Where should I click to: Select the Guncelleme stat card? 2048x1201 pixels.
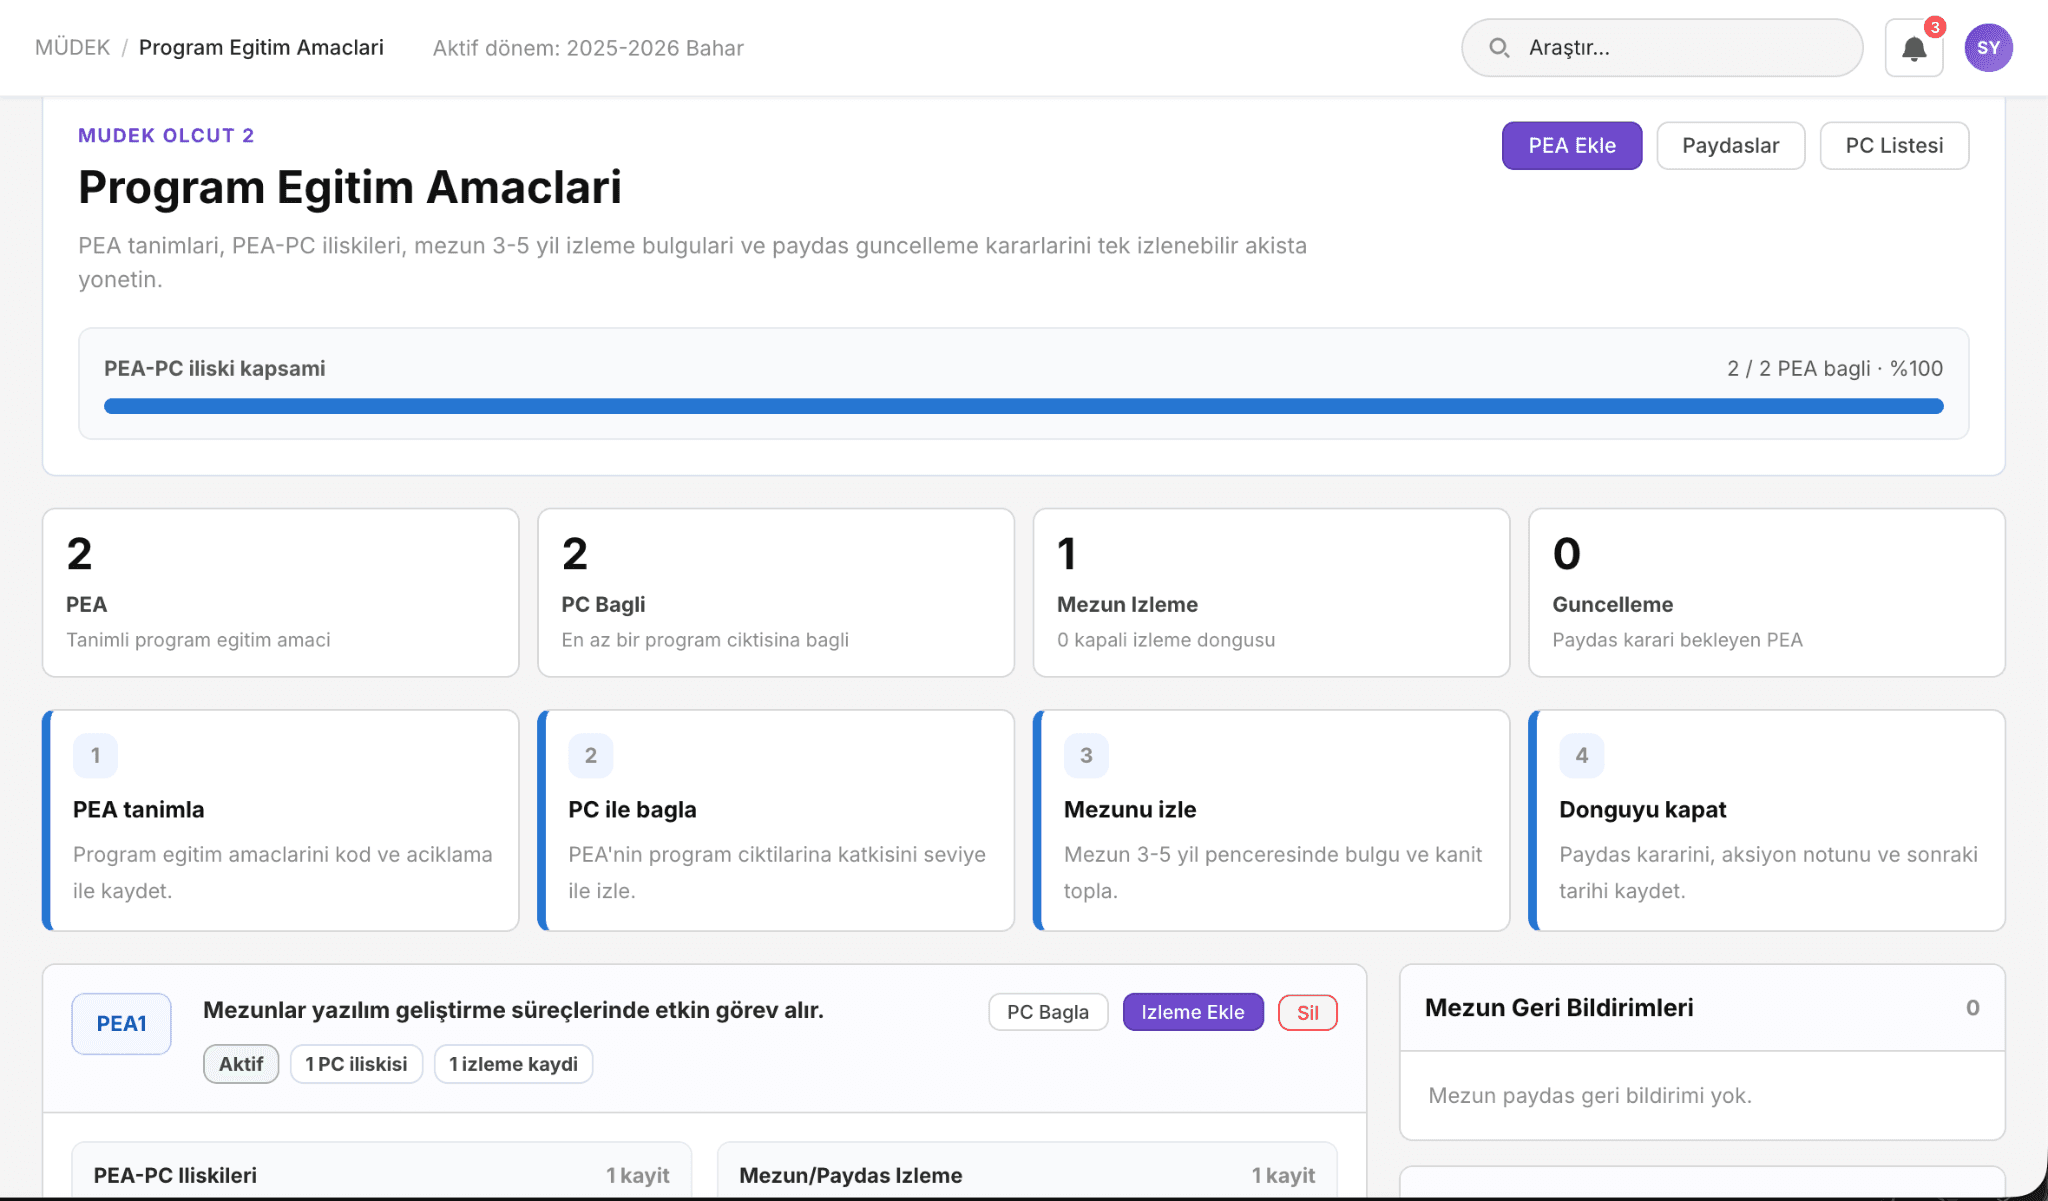1767,593
